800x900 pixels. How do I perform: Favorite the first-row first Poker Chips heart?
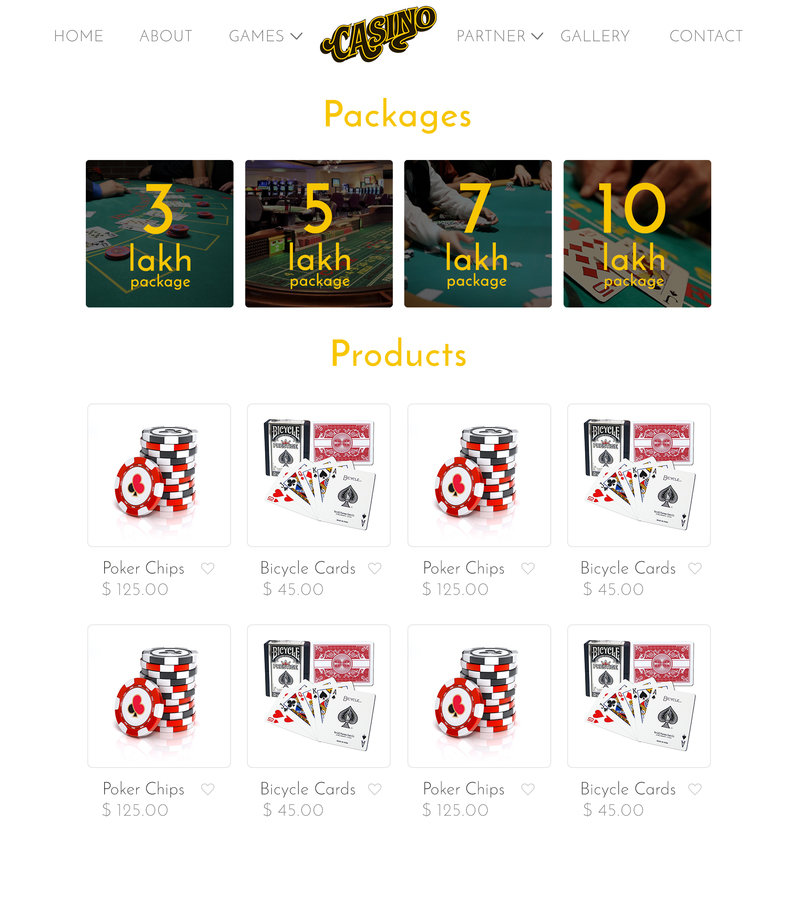208,568
